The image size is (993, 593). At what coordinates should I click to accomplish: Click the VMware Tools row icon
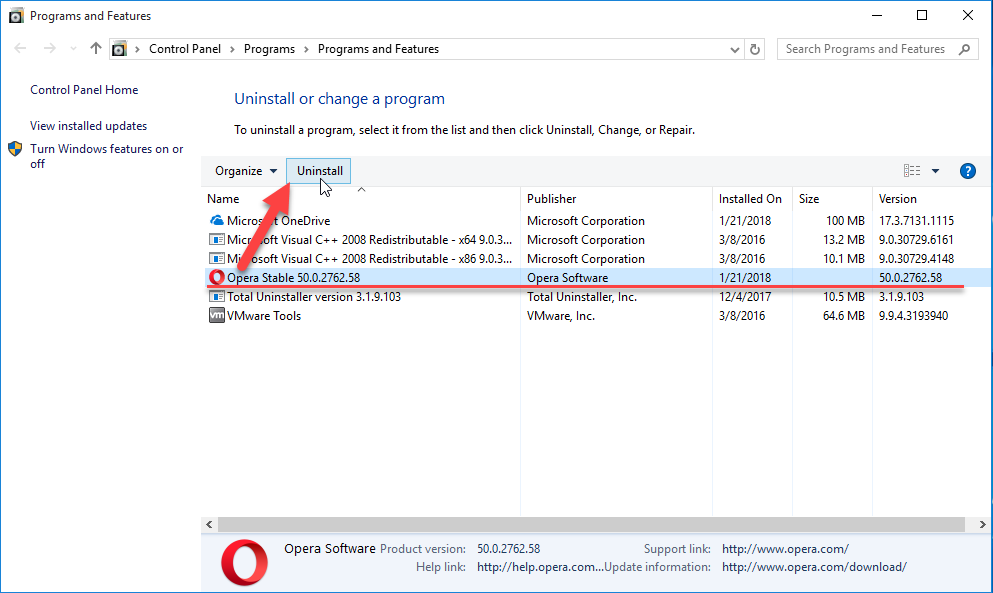[217, 316]
